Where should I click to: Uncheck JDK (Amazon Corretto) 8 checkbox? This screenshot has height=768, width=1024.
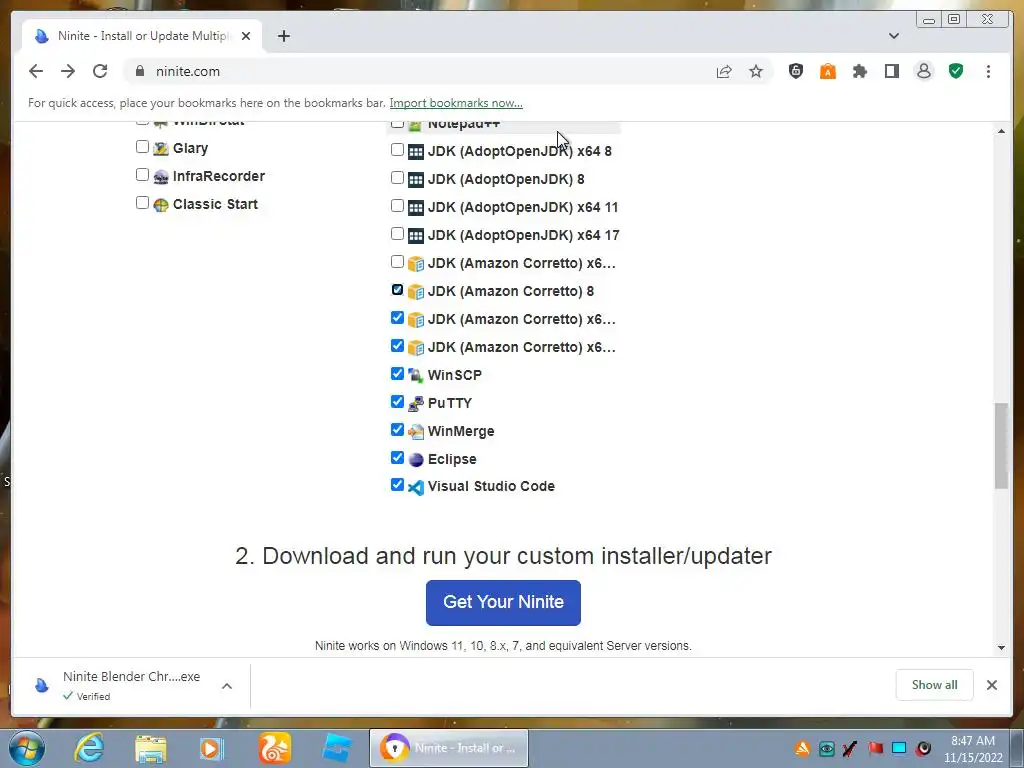point(397,289)
